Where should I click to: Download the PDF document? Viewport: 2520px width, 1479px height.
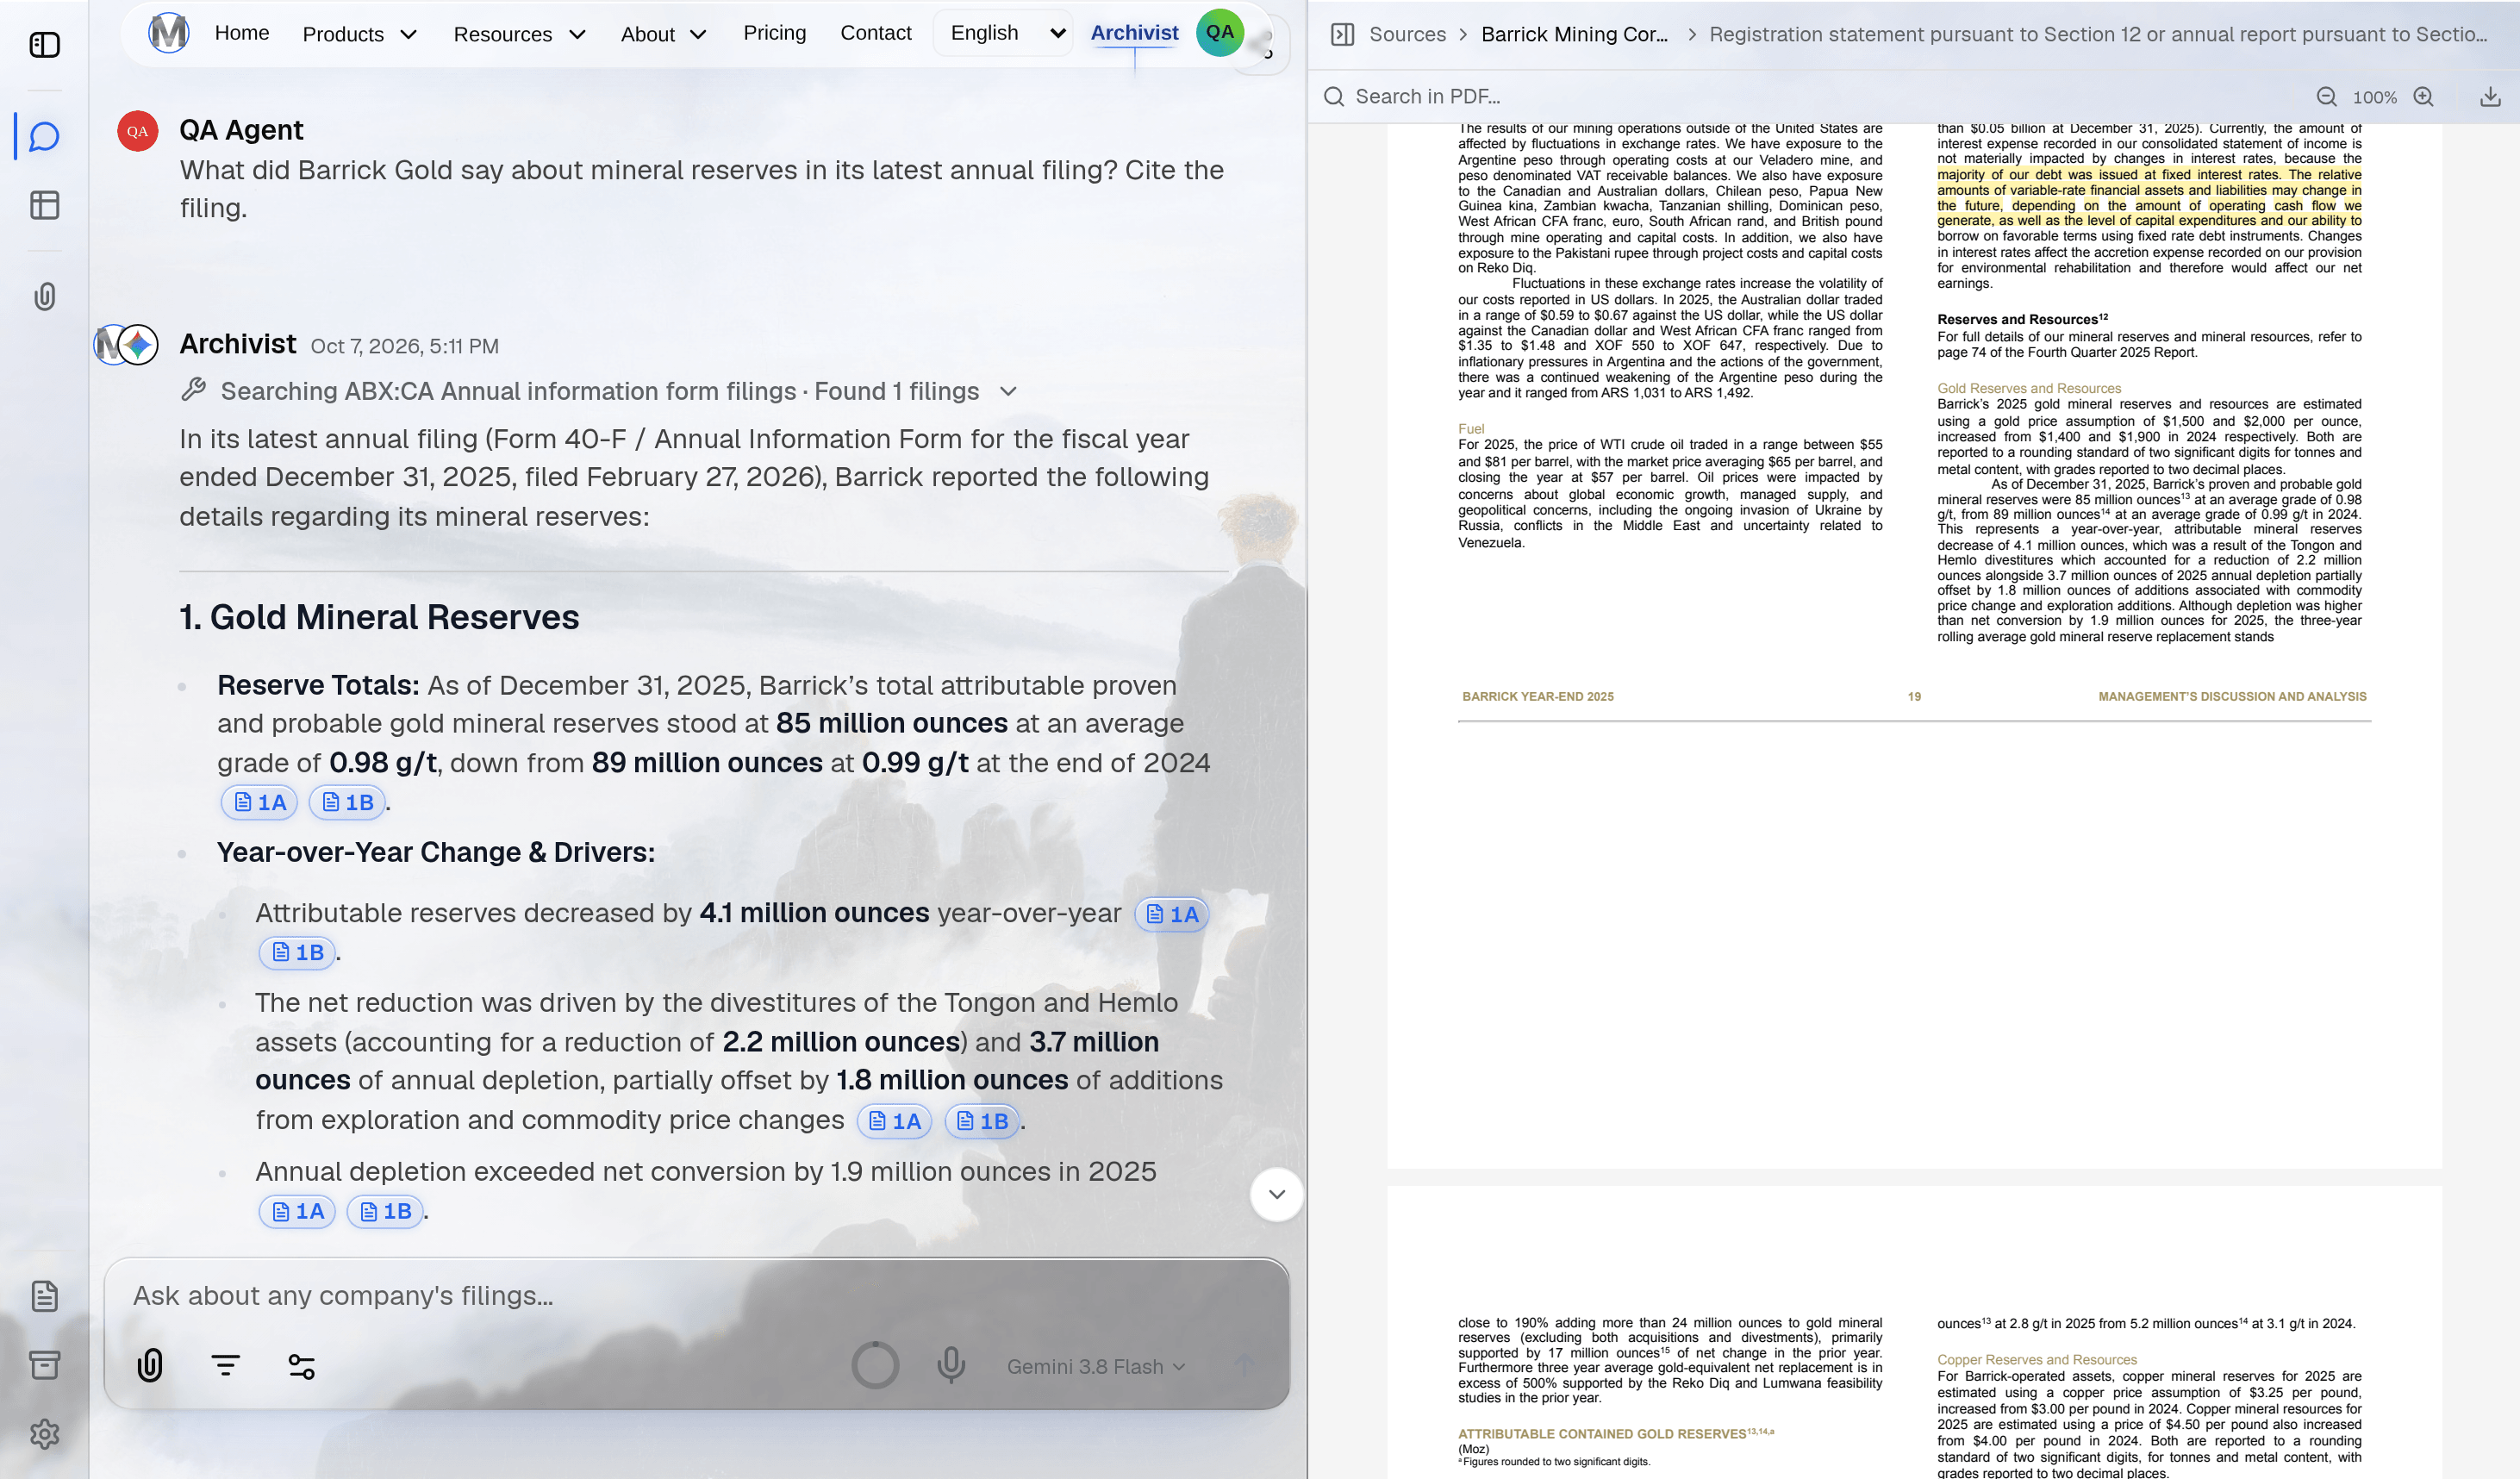[2490, 97]
